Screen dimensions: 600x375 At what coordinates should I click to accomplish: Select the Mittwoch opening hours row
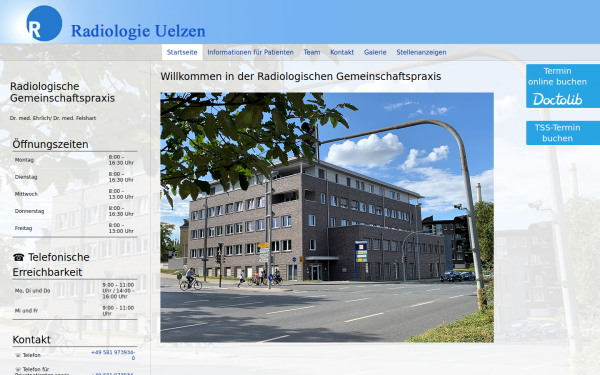75,194
